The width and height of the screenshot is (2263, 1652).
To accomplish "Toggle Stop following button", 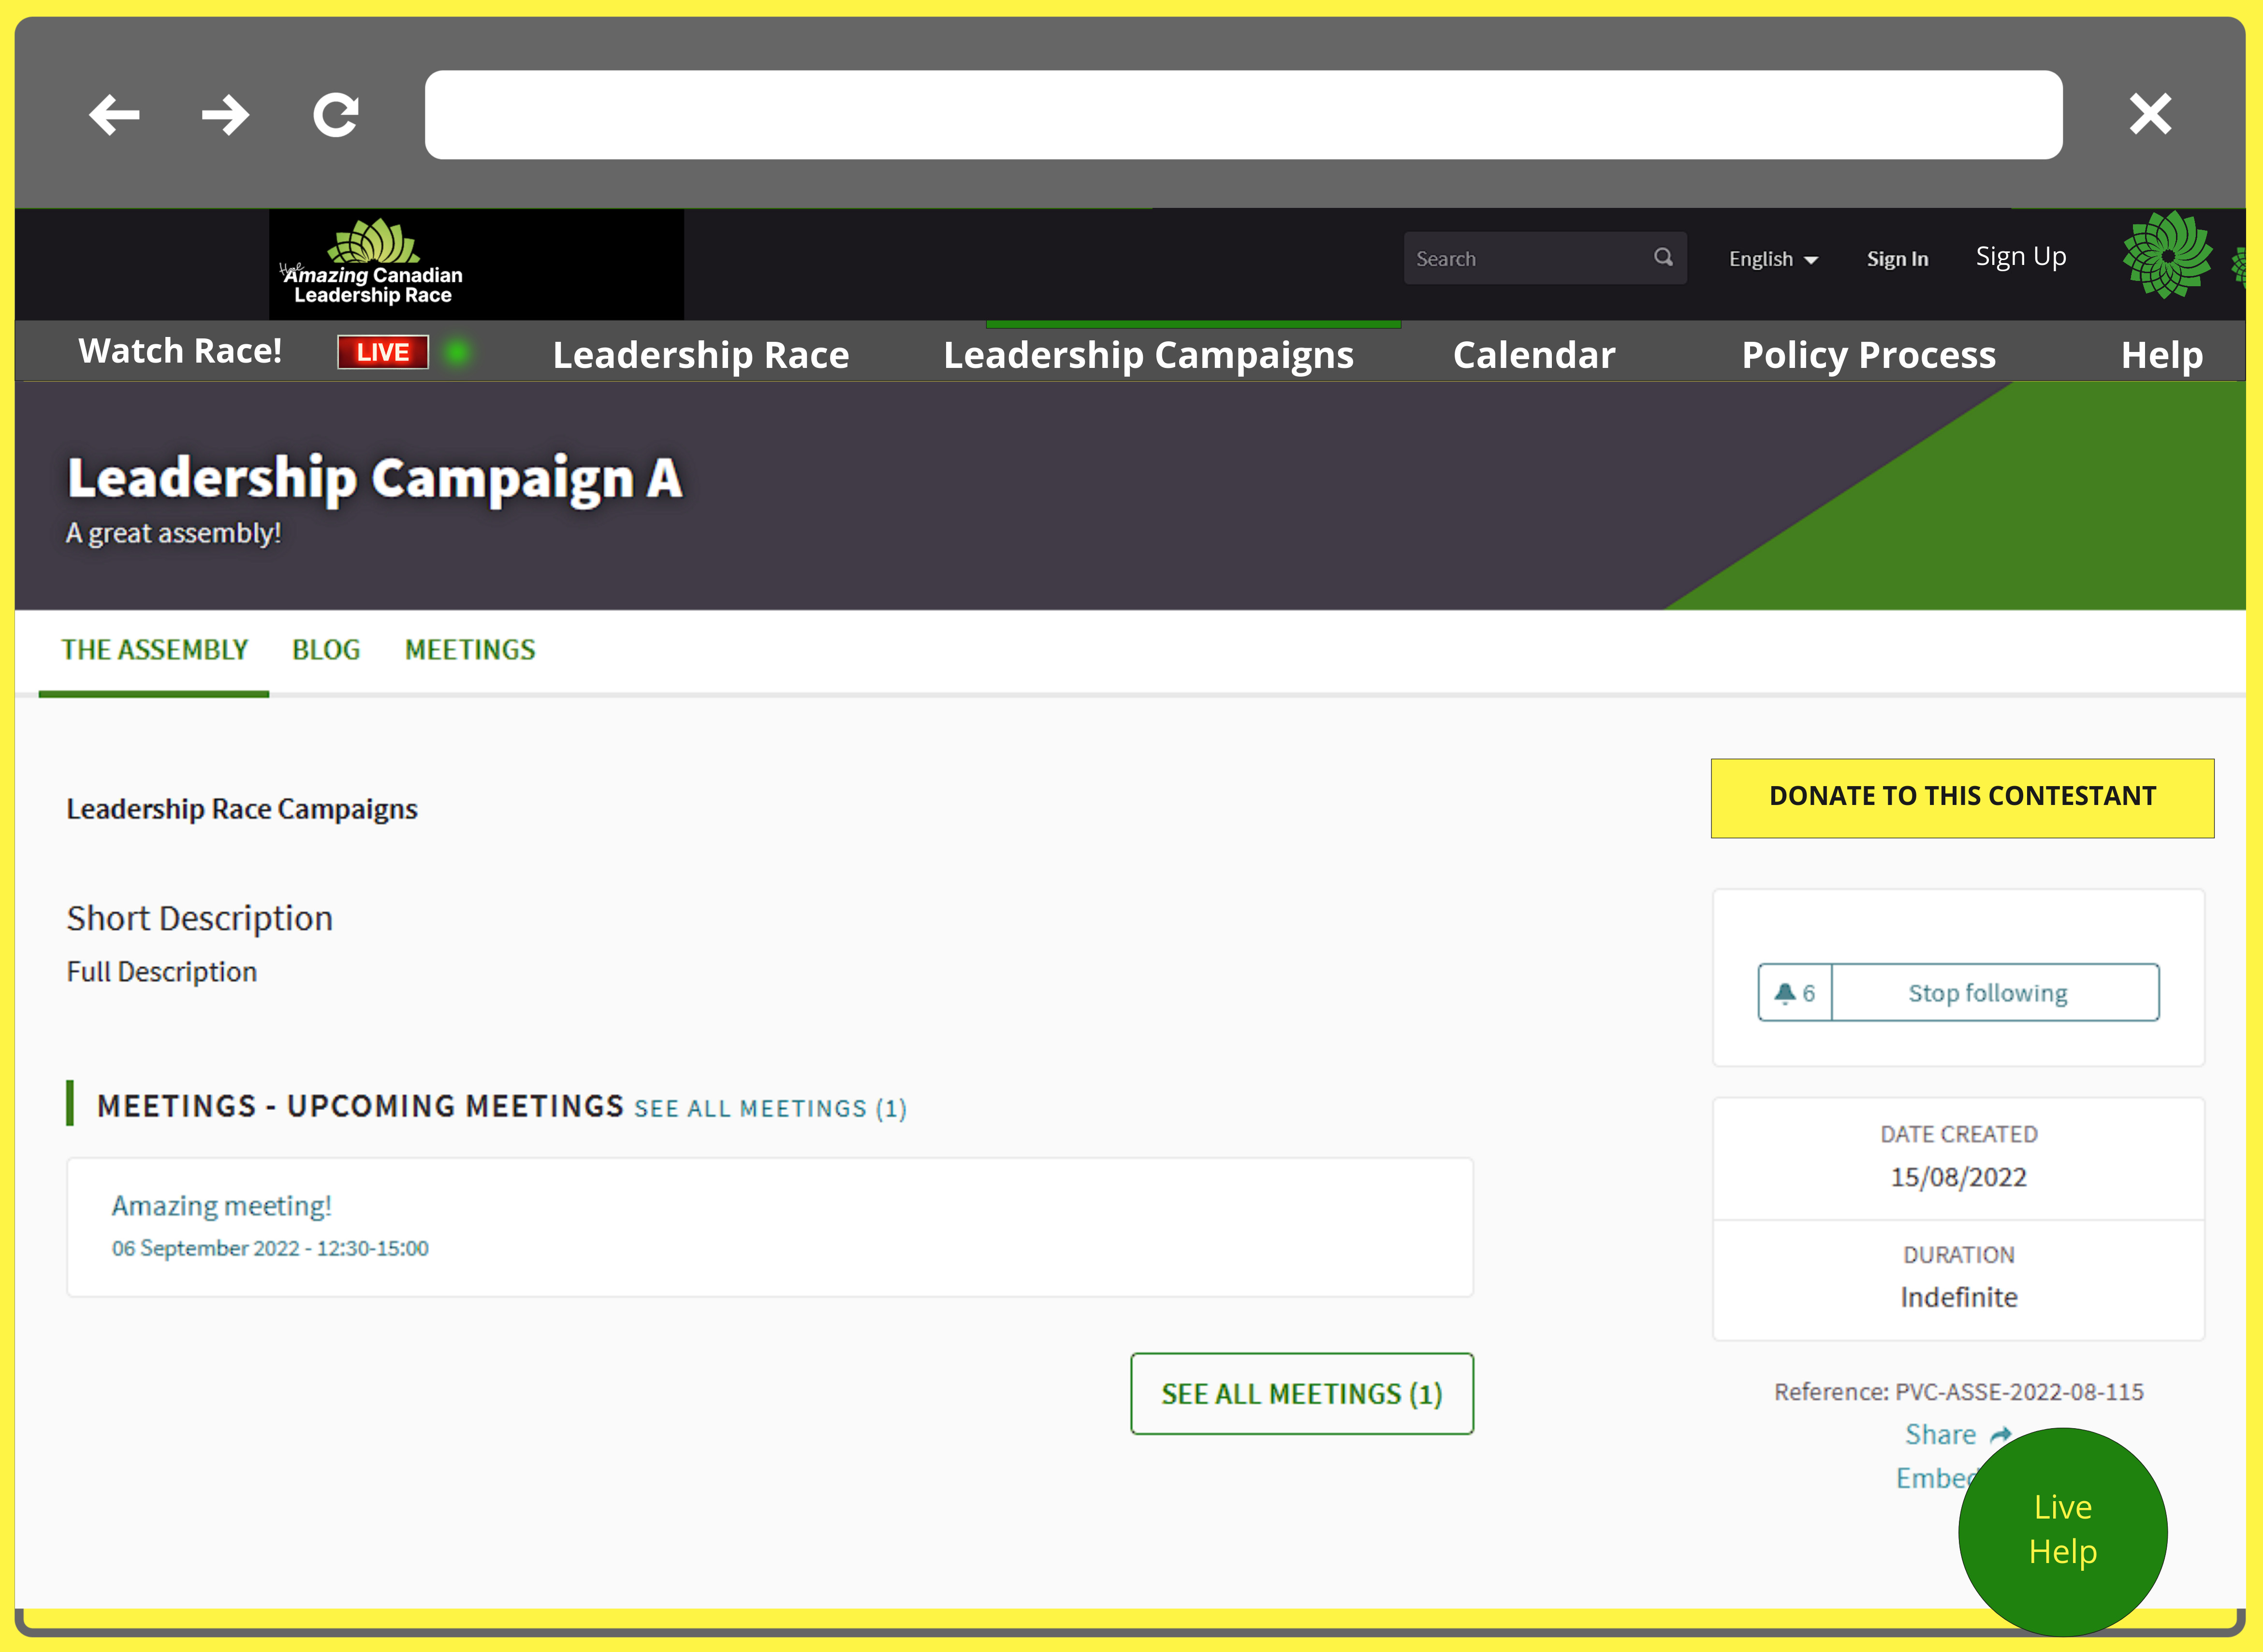I will point(1987,993).
